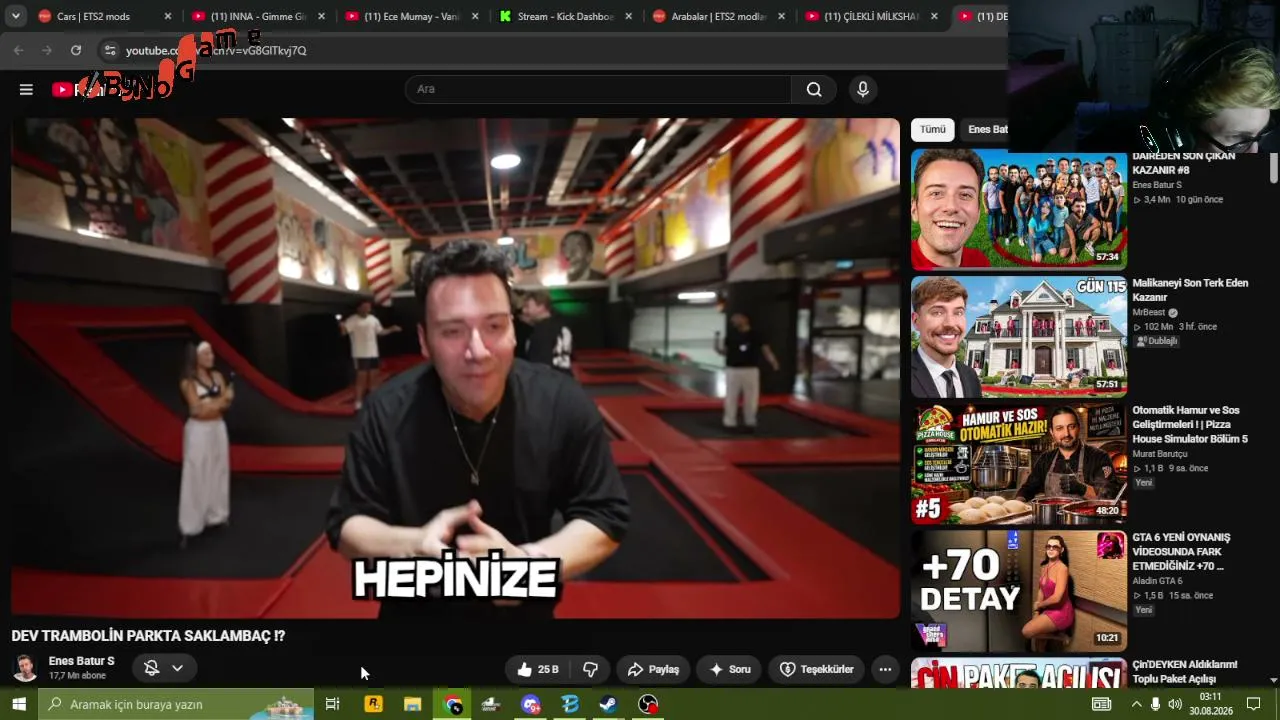
Task: Toggle the notification bell for Enes Batur S
Action: click(x=152, y=668)
